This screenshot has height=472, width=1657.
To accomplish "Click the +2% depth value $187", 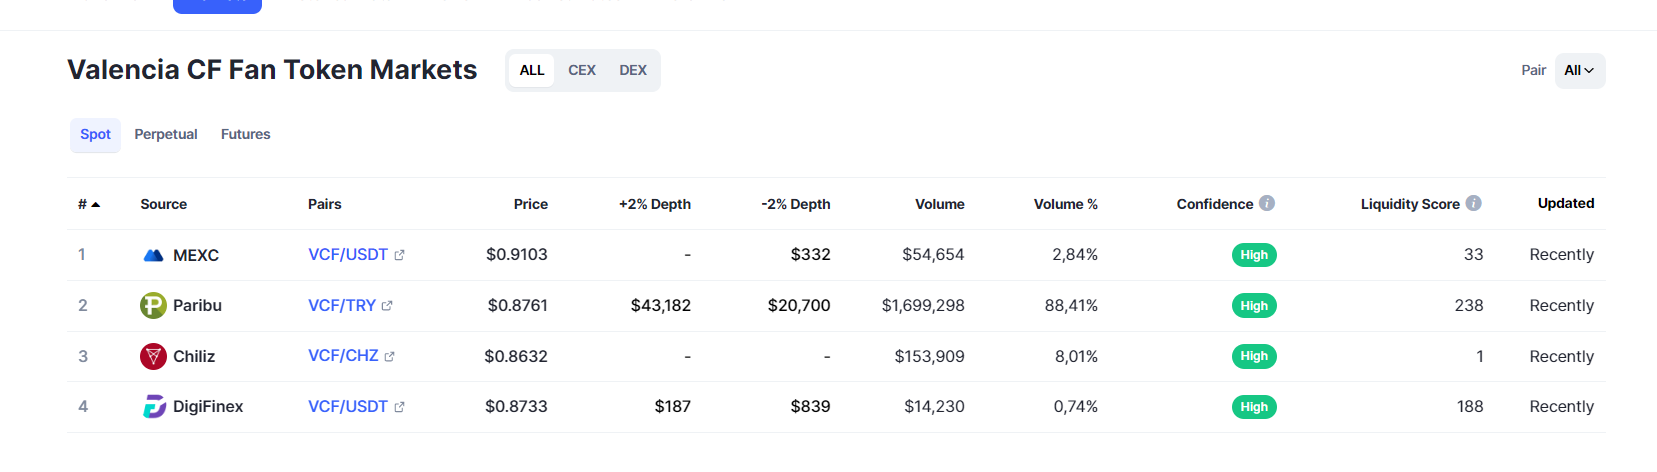I will click(x=673, y=407).
